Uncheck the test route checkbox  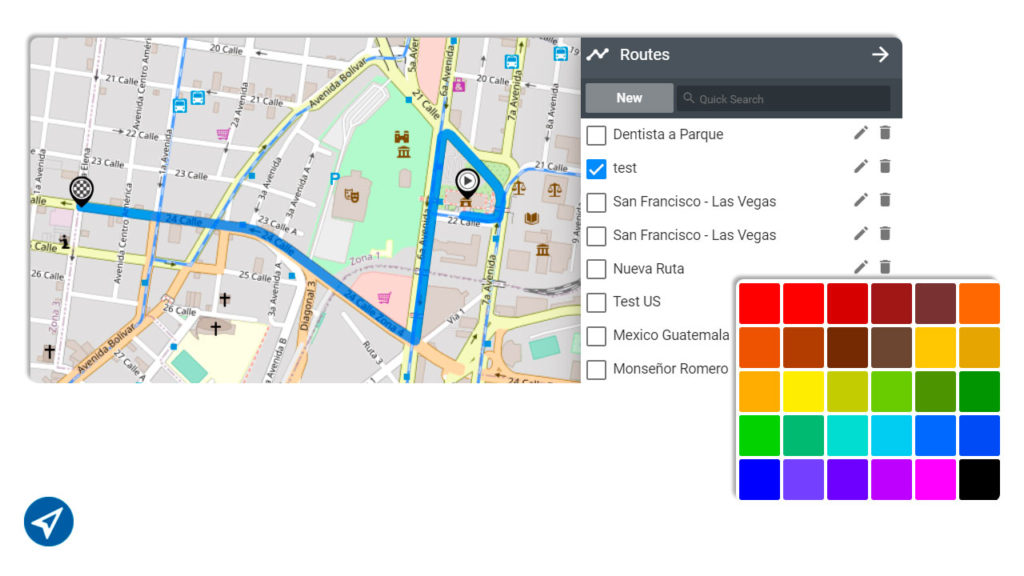pos(596,168)
